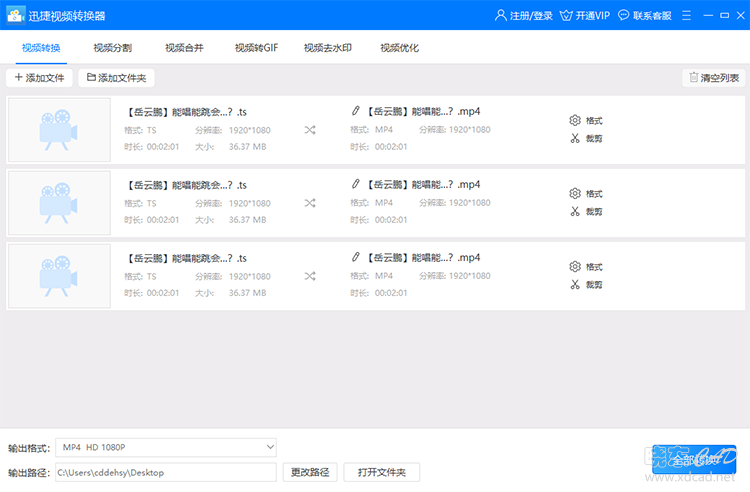Screen dimensions: 750x492
Task: Click the second row's output .mp4 filename
Action: point(423,185)
